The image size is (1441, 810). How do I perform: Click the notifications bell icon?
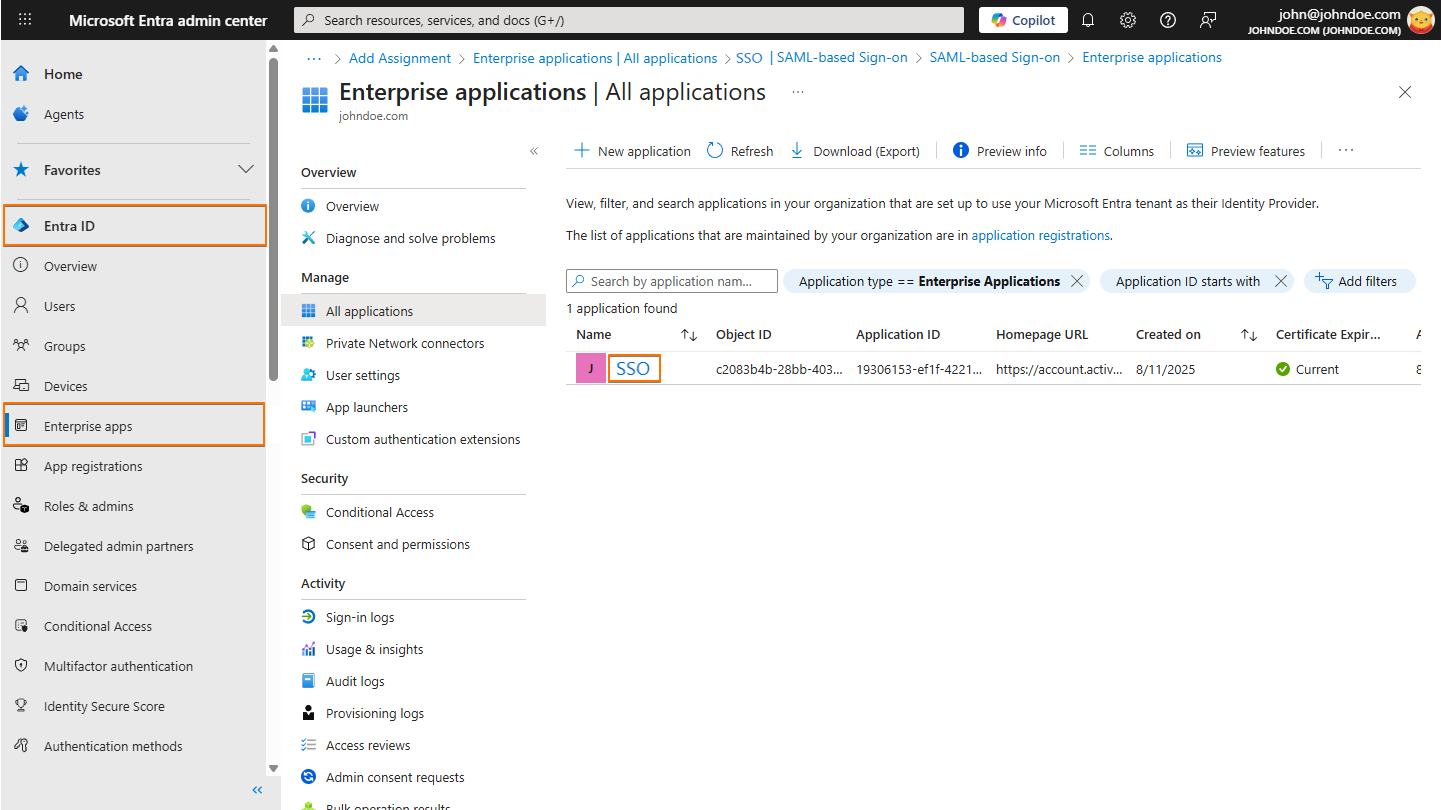click(1088, 20)
